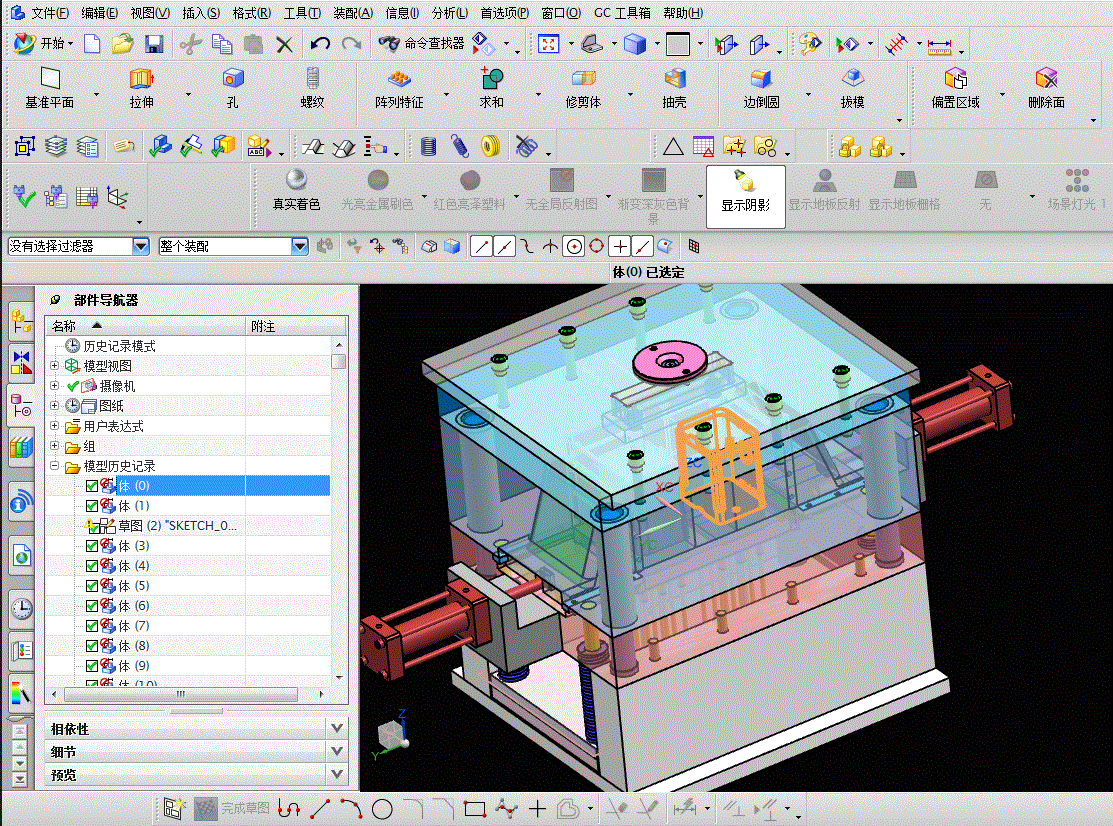Open the 插入(S) menu
The height and width of the screenshot is (826, 1113).
click(201, 13)
